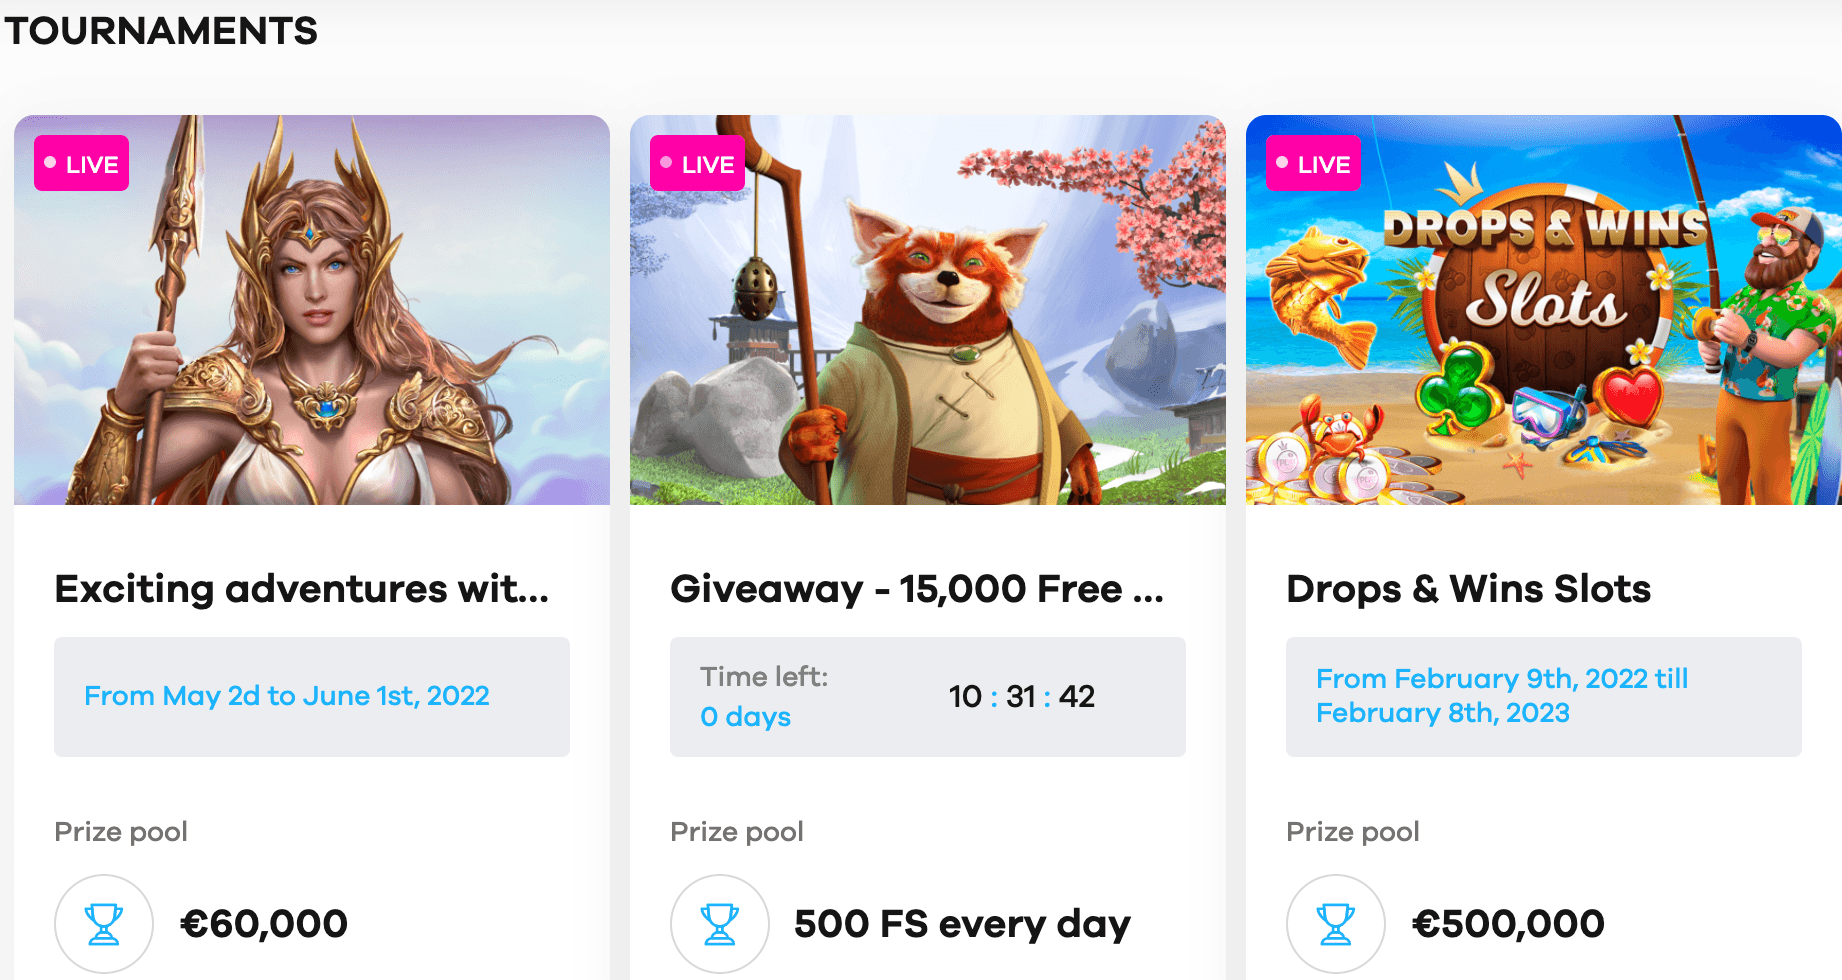Screen dimensions: 1842x980
Task: Open the warrior goddess tournament image
Action: tap(312, 310)
